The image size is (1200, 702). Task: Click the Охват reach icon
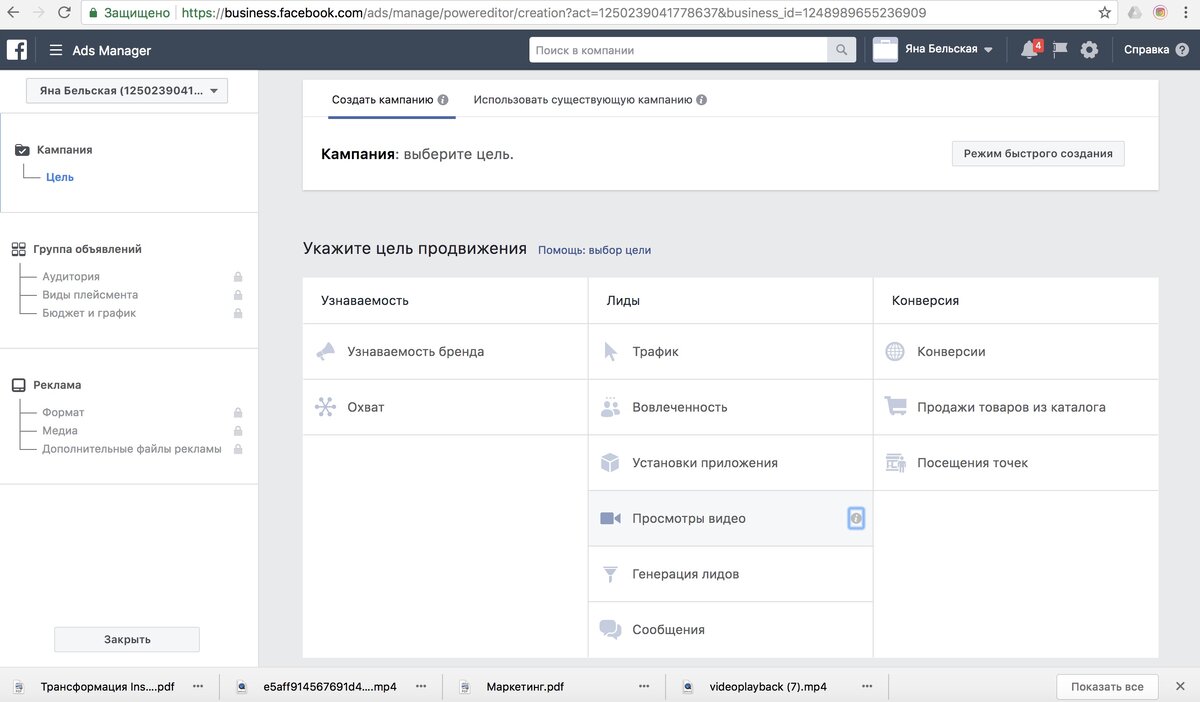click(325, 407)
